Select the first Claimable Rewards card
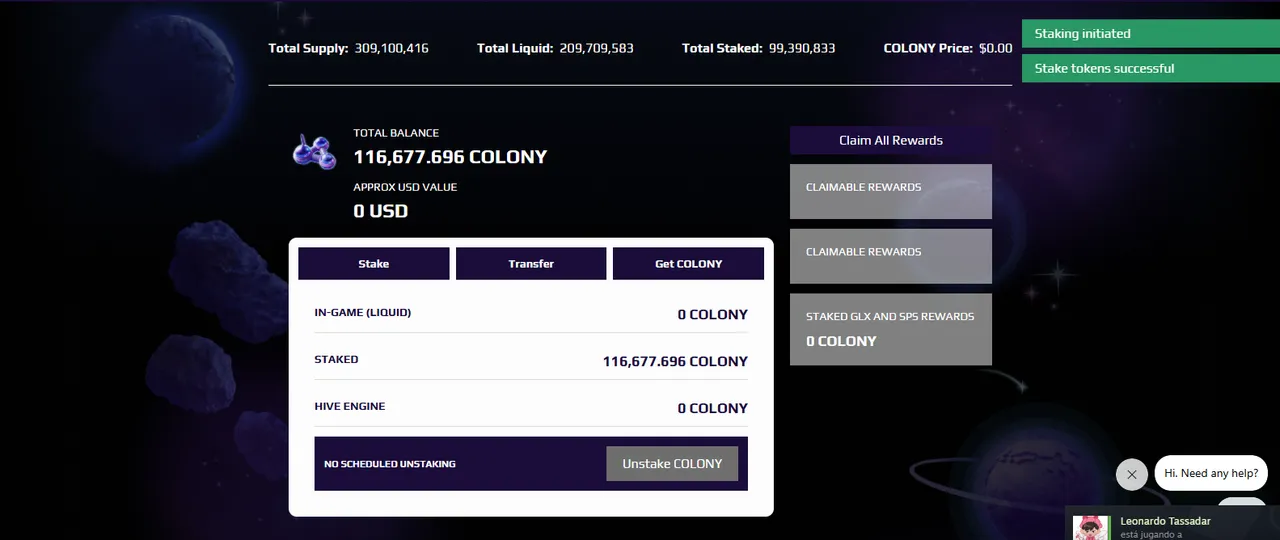Viewport: 1280px width, 540px height. [891, 192]
